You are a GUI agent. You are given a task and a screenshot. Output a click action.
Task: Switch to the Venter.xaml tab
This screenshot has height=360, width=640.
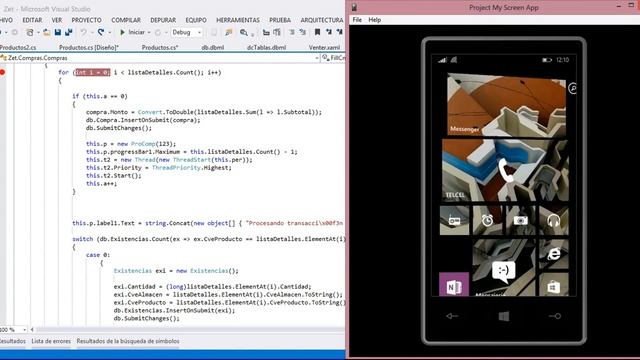pos(324,47)
